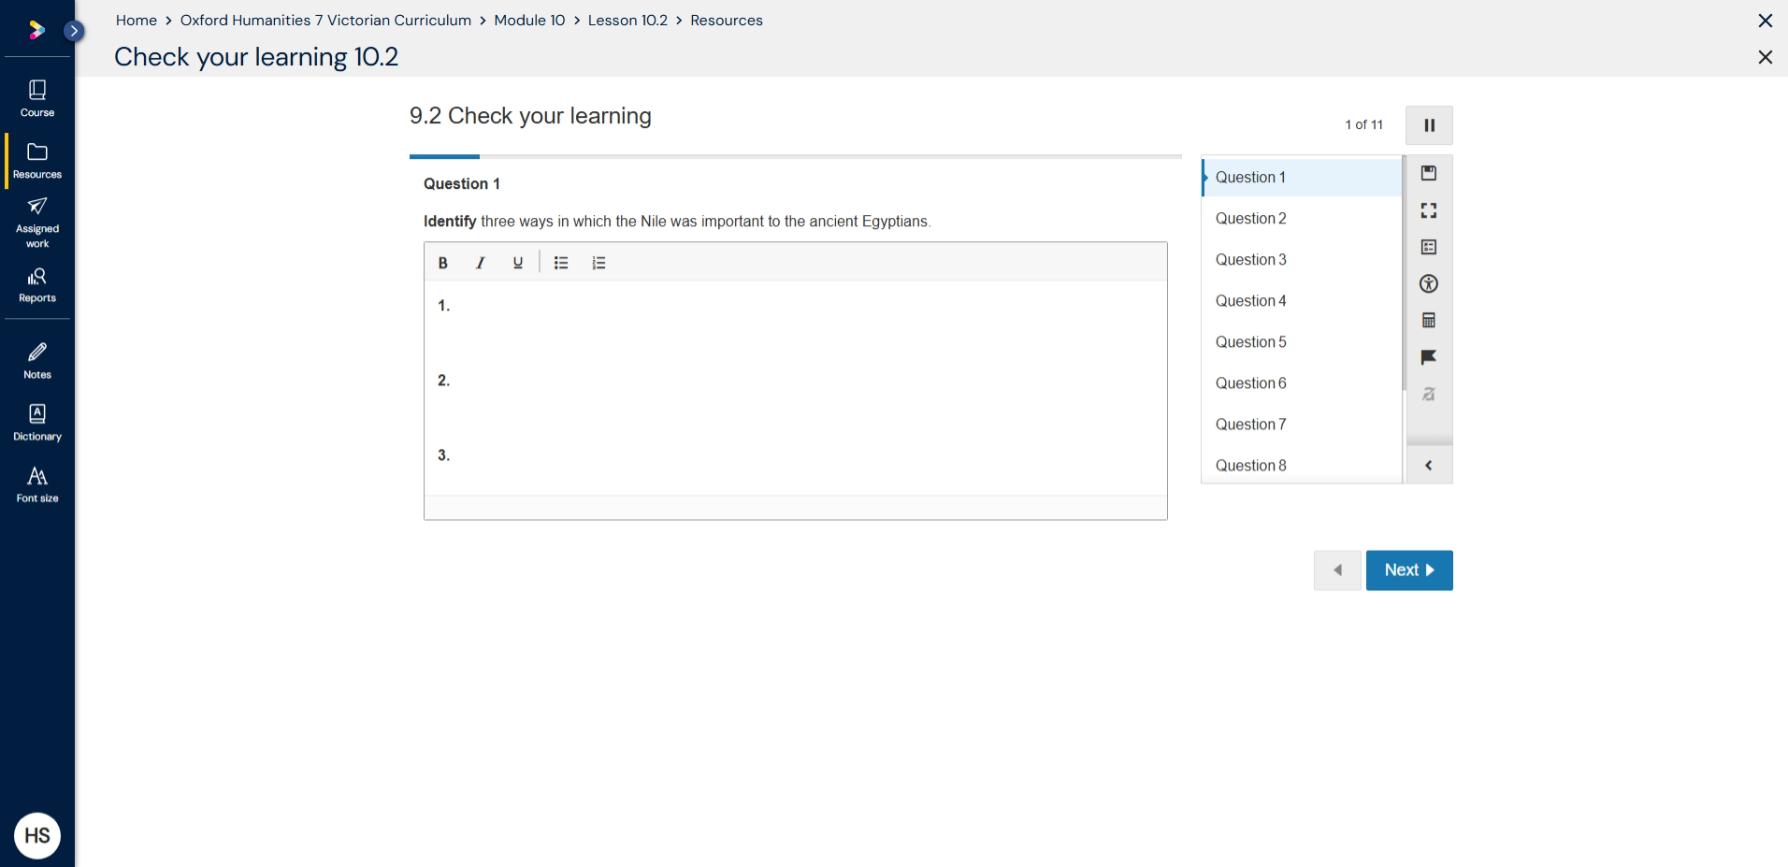Click answer line 2 in the editor

(795, 381)
